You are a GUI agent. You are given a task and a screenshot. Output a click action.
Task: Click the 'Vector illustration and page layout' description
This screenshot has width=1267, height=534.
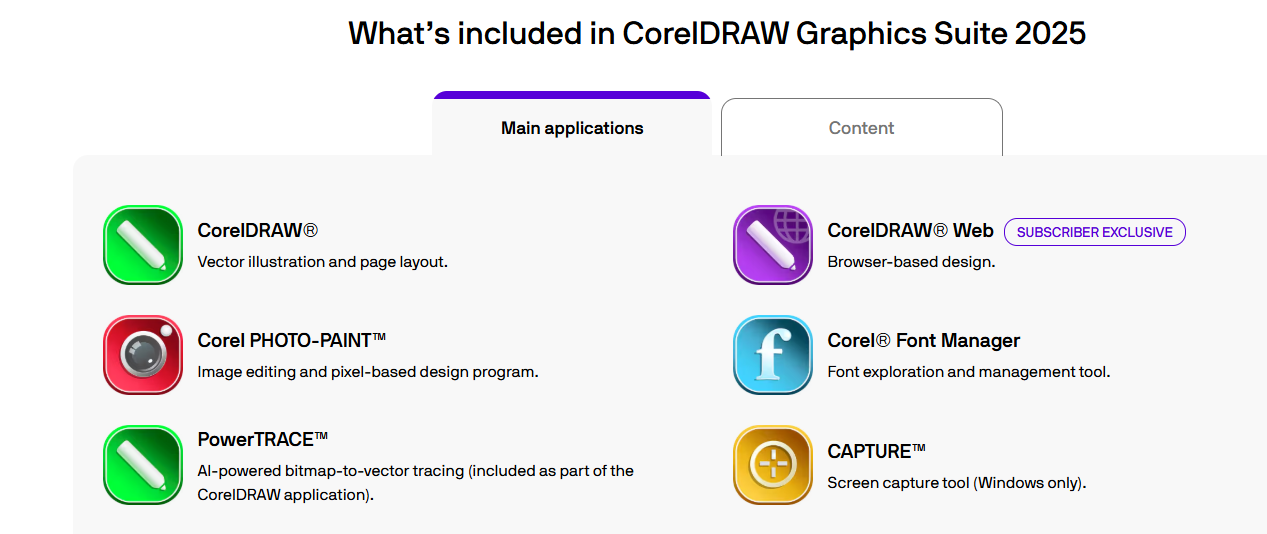tap(323, 262)
